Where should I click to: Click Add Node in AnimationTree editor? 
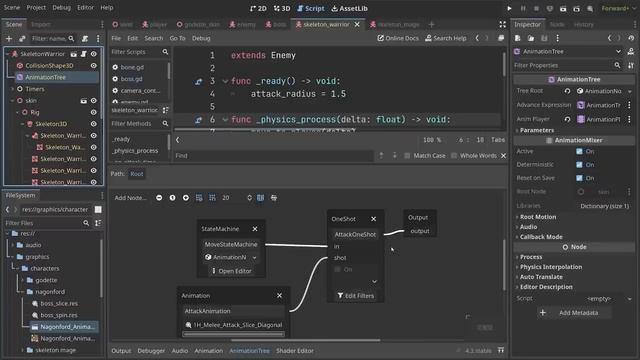click(x=131, y=198)
